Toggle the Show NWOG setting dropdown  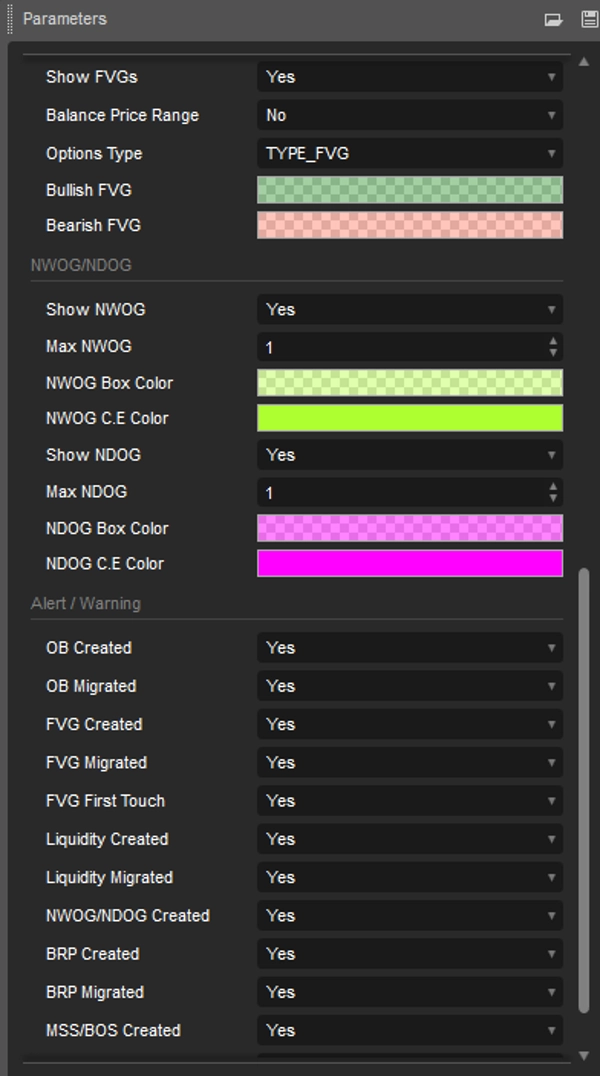coord(409,310)
